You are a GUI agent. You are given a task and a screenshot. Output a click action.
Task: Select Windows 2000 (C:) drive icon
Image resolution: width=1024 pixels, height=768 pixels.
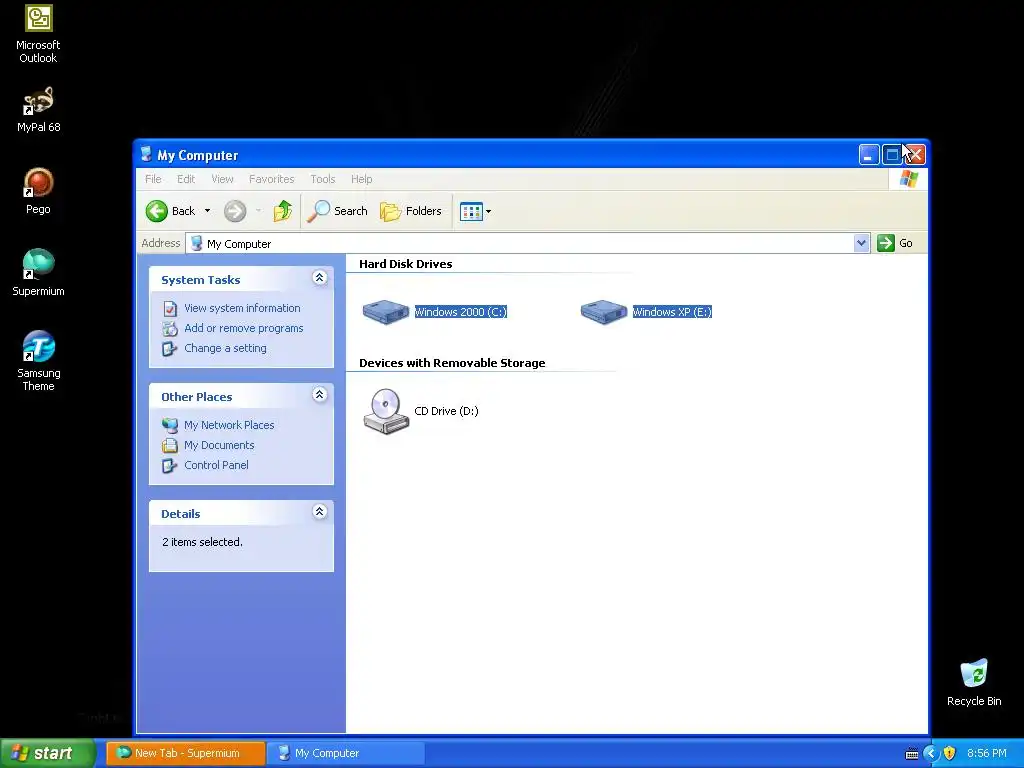click(386, 312)
